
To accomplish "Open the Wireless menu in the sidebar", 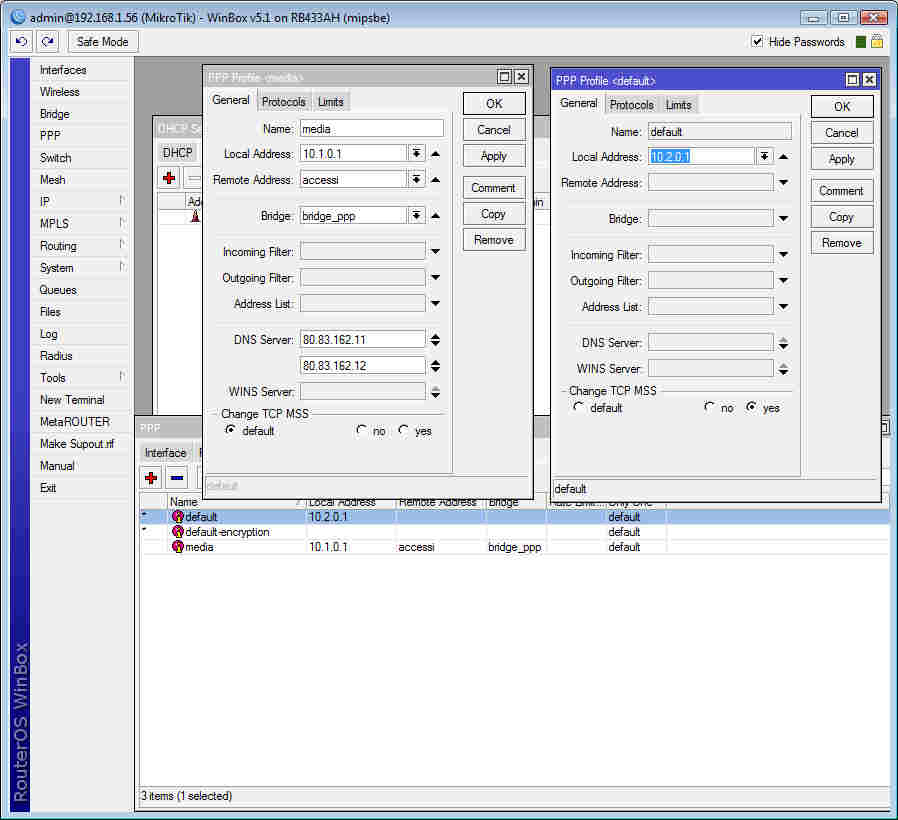I will point(60,92).
